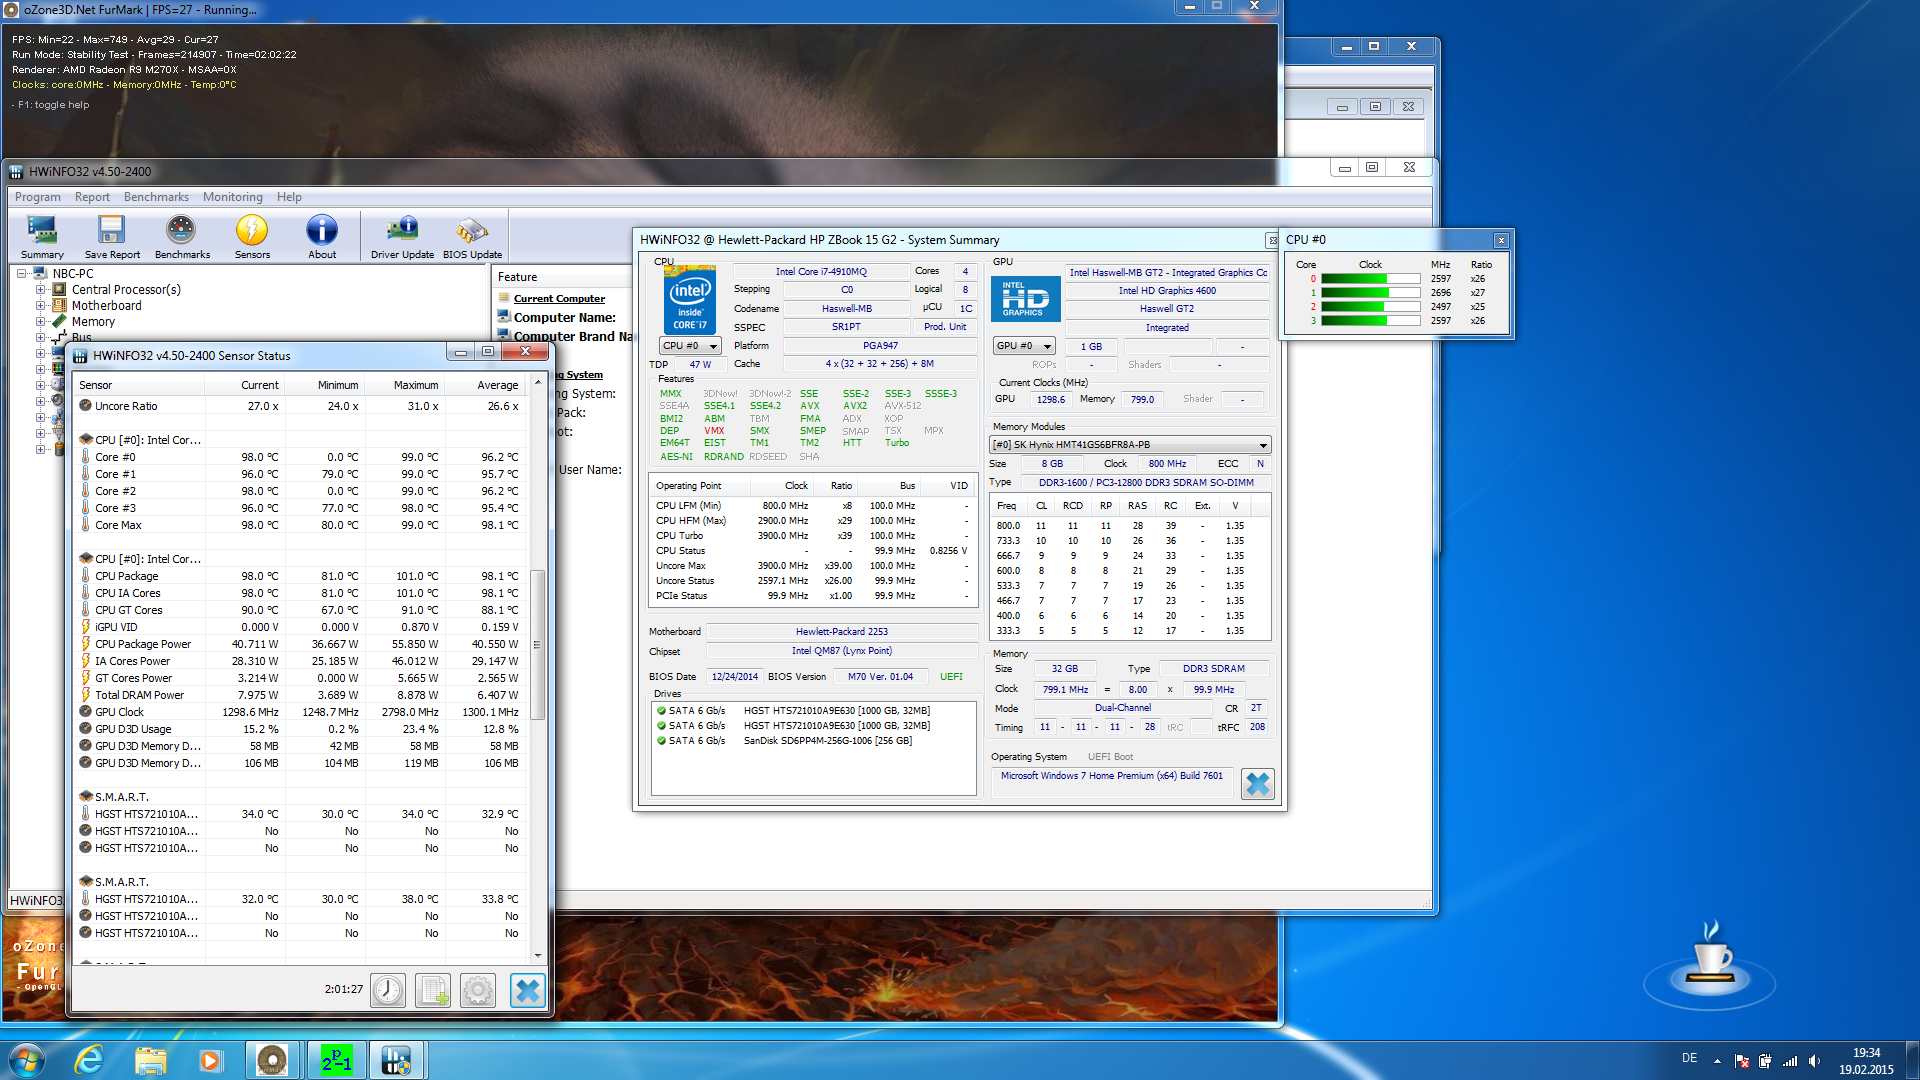Click the power plug tray icon
Viewport: 1920px width, 1080px height.
click(x=1765, y=1061)
